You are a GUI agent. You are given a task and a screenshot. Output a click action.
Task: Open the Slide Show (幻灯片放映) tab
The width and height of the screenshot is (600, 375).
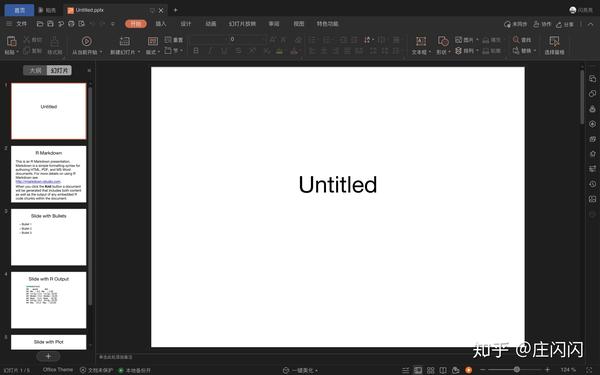click(242, 24)
